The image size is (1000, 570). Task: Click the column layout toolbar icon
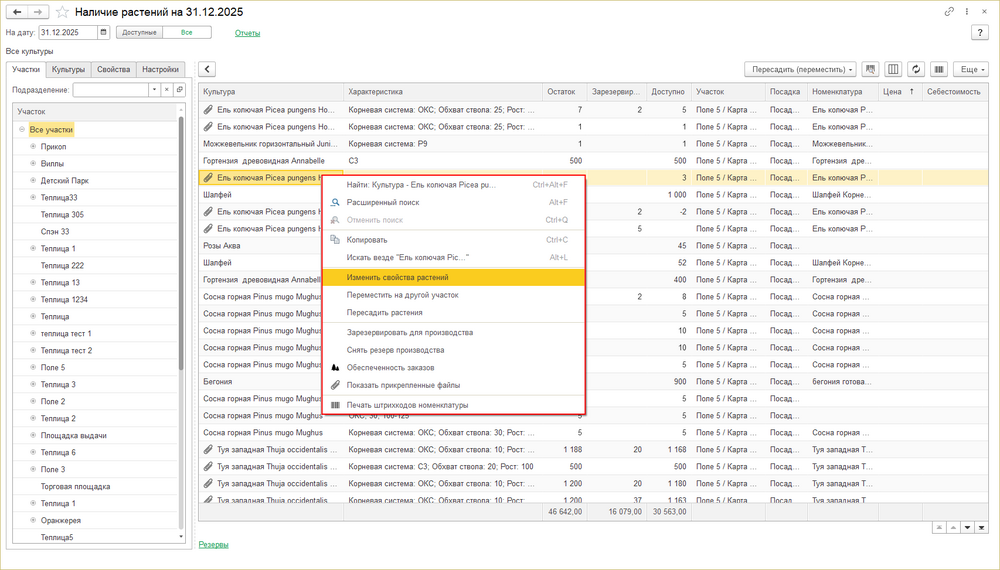click(x=893, y=69)
